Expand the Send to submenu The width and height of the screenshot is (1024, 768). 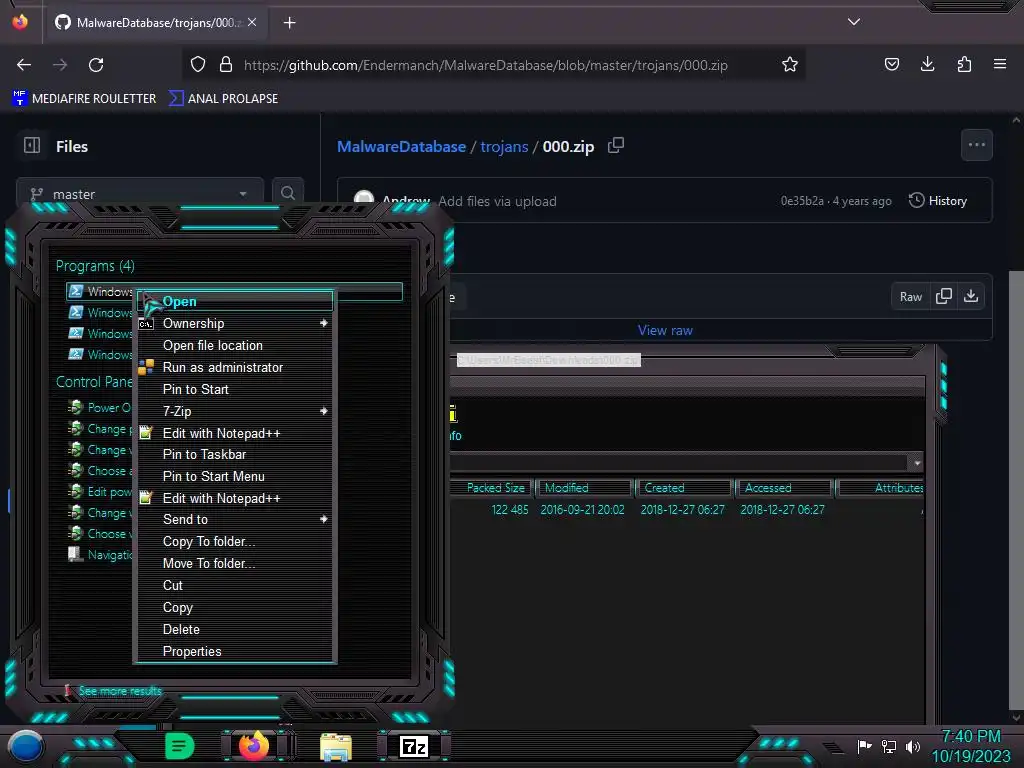pos(235,520)
